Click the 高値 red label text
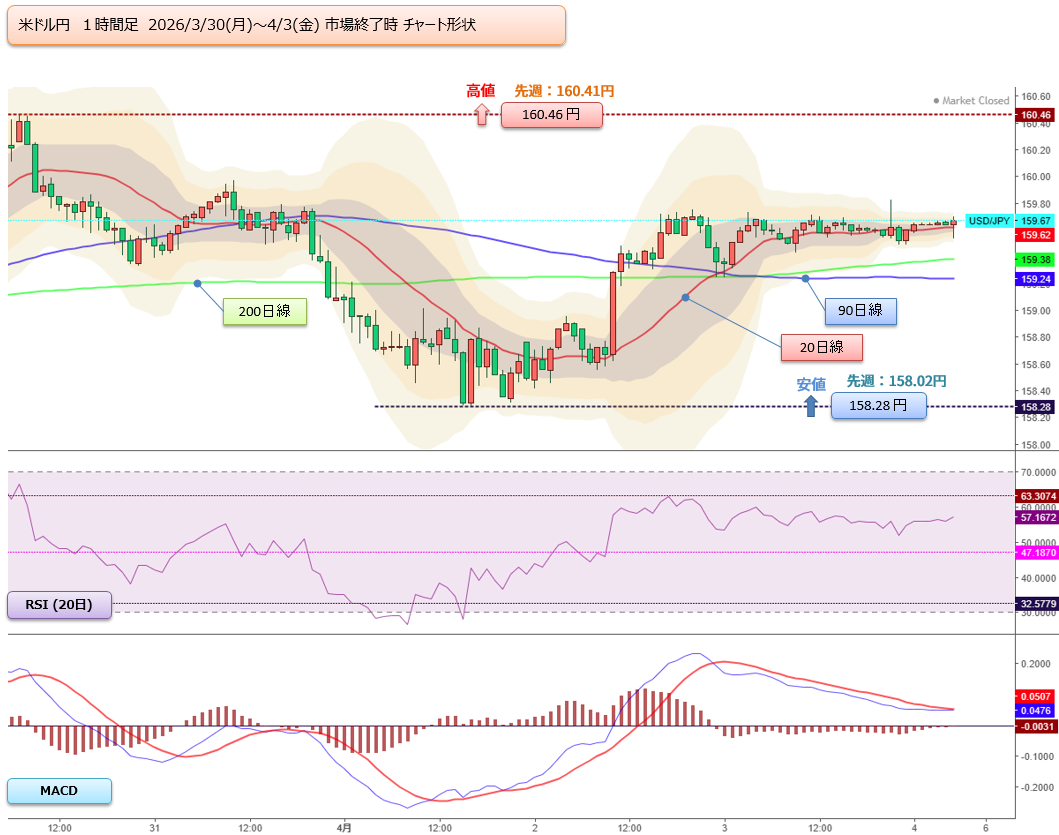Screen dimensions: 1059x835 [481, 91]
